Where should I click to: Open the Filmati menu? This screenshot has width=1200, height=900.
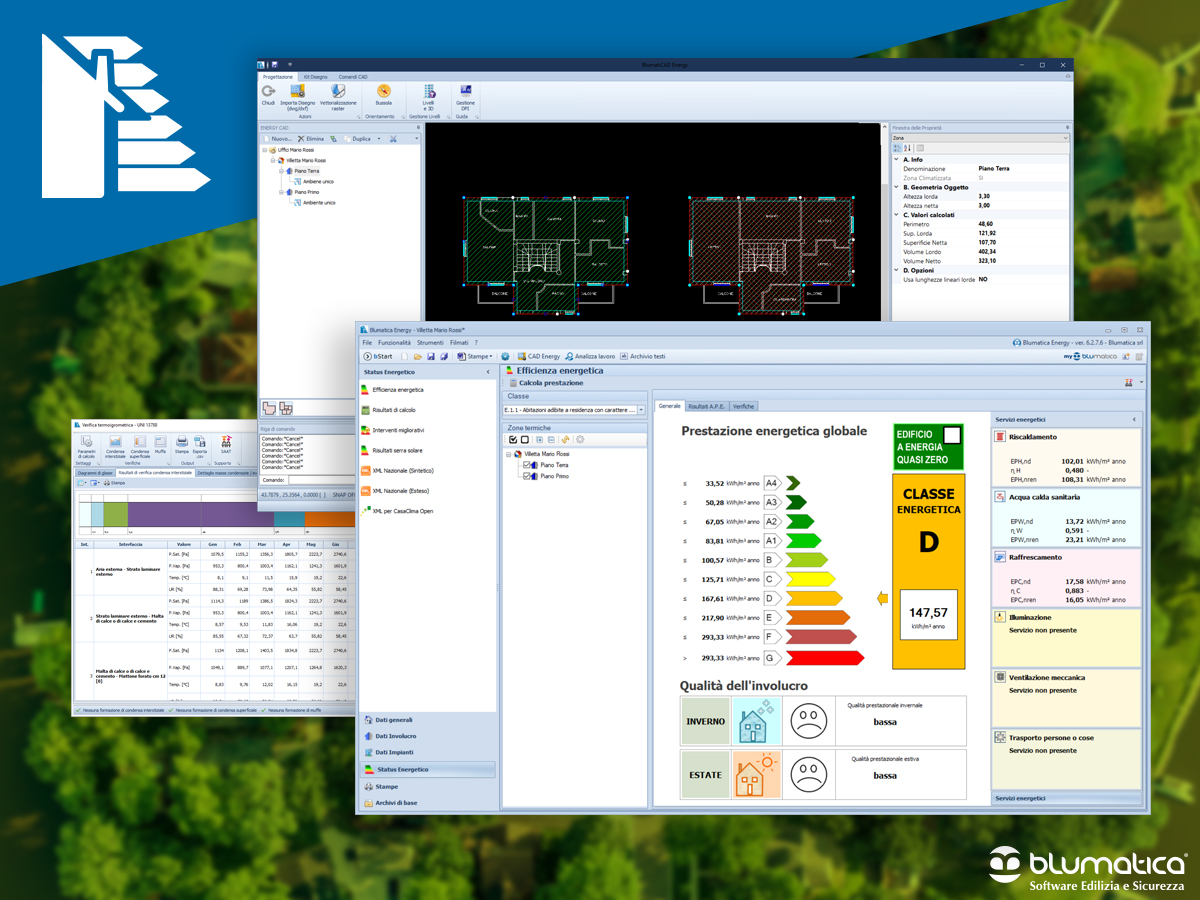[459, 343]
